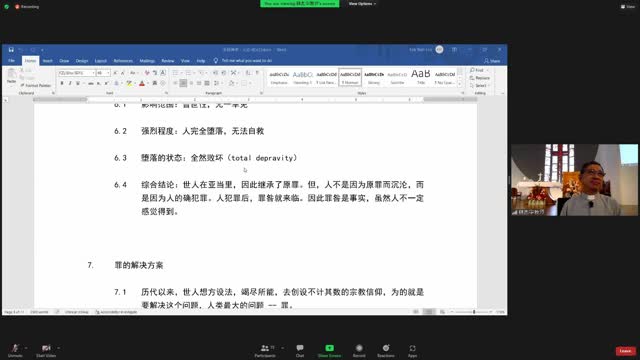Viewport: 640px width, 360px height.
Task: Open the font size combo box
Action: pyautogui.click(x=103, y=73)
